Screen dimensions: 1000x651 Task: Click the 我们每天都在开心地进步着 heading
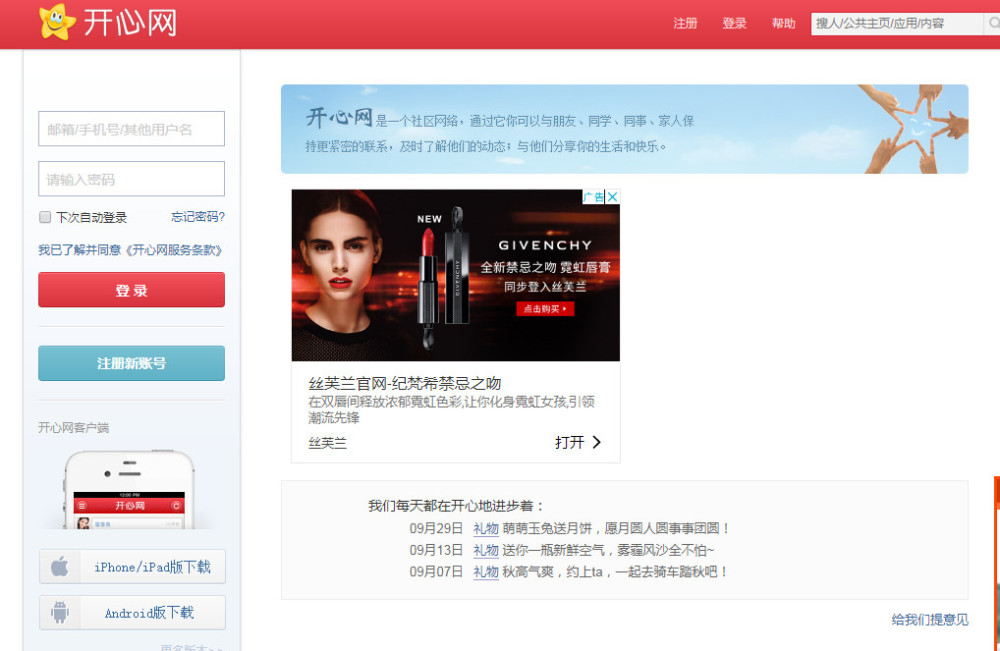point(457,506)
